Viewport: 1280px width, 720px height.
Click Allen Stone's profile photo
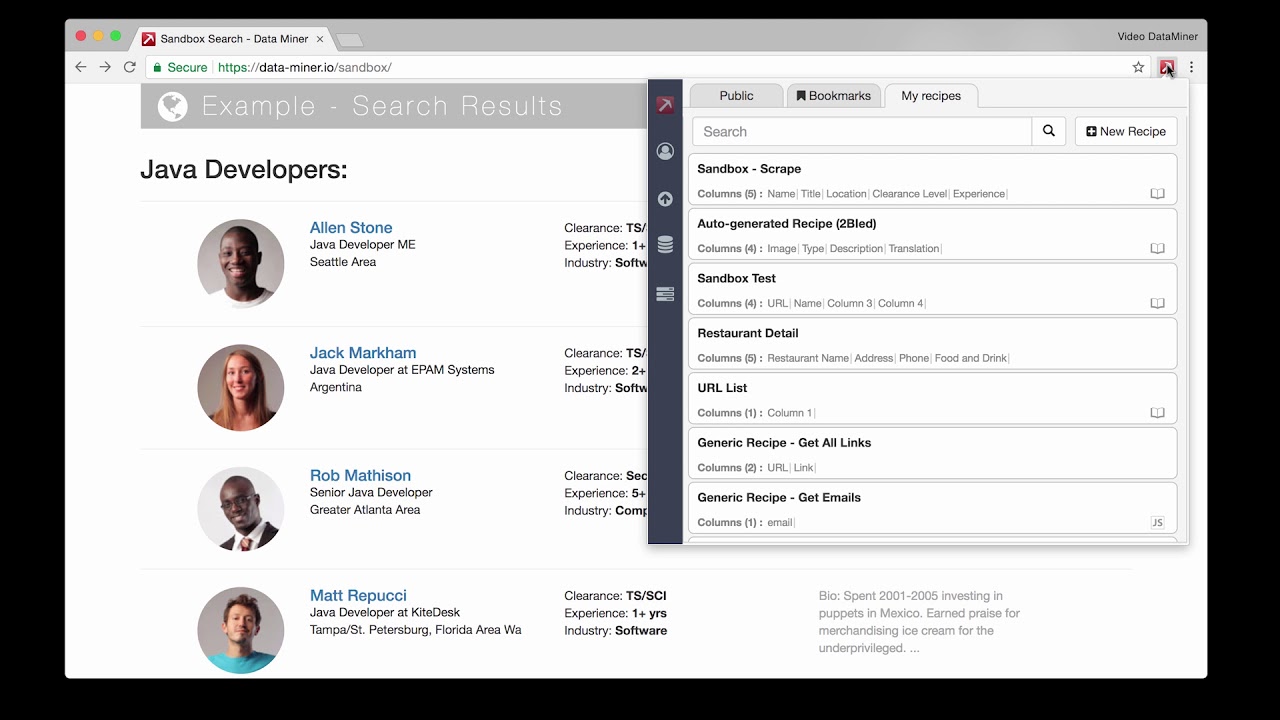point(241,263)
